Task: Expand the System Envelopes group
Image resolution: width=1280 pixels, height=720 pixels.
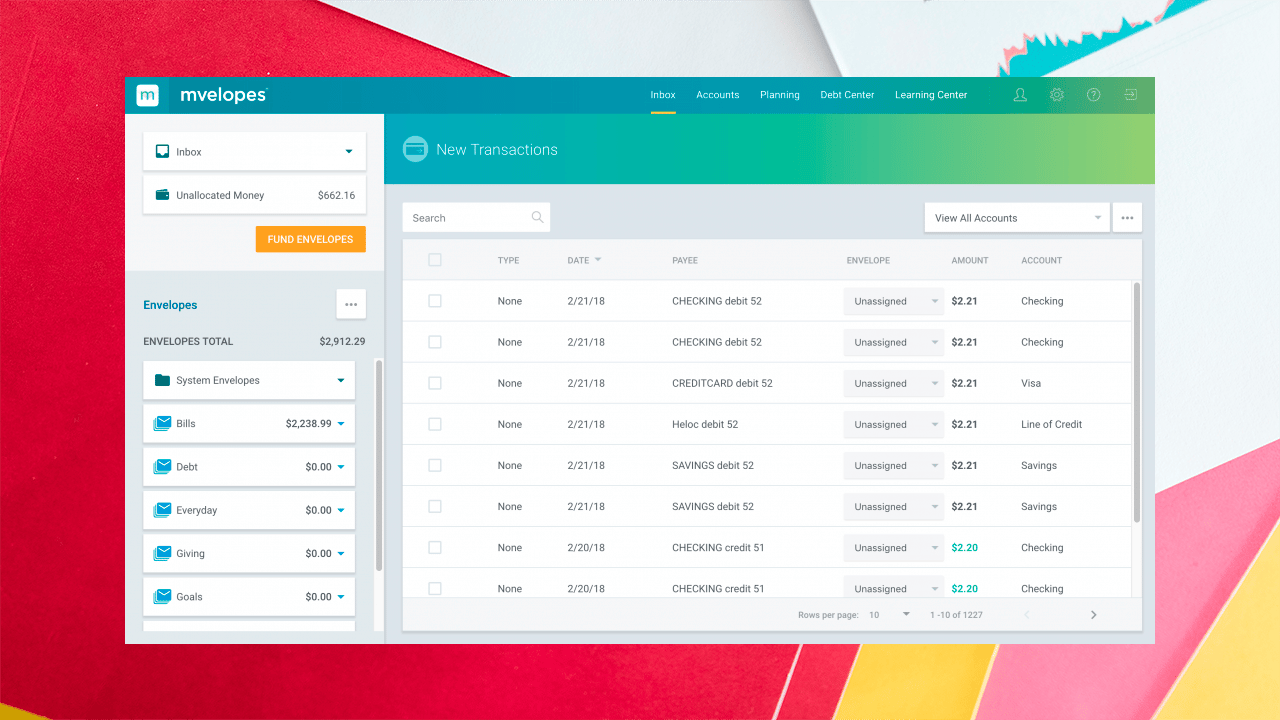Action: [x=341, y=380]
